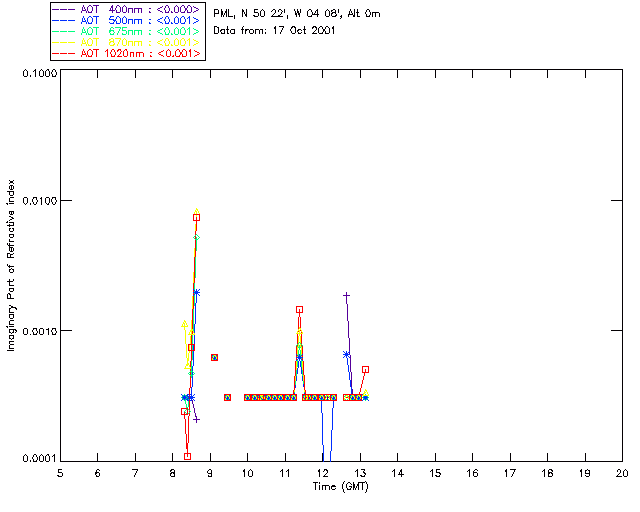This screenshot has width=640, height=512.
Task: Click the 'Imaginary Part of Refractive Index' axis title
Action: (11, 265)
